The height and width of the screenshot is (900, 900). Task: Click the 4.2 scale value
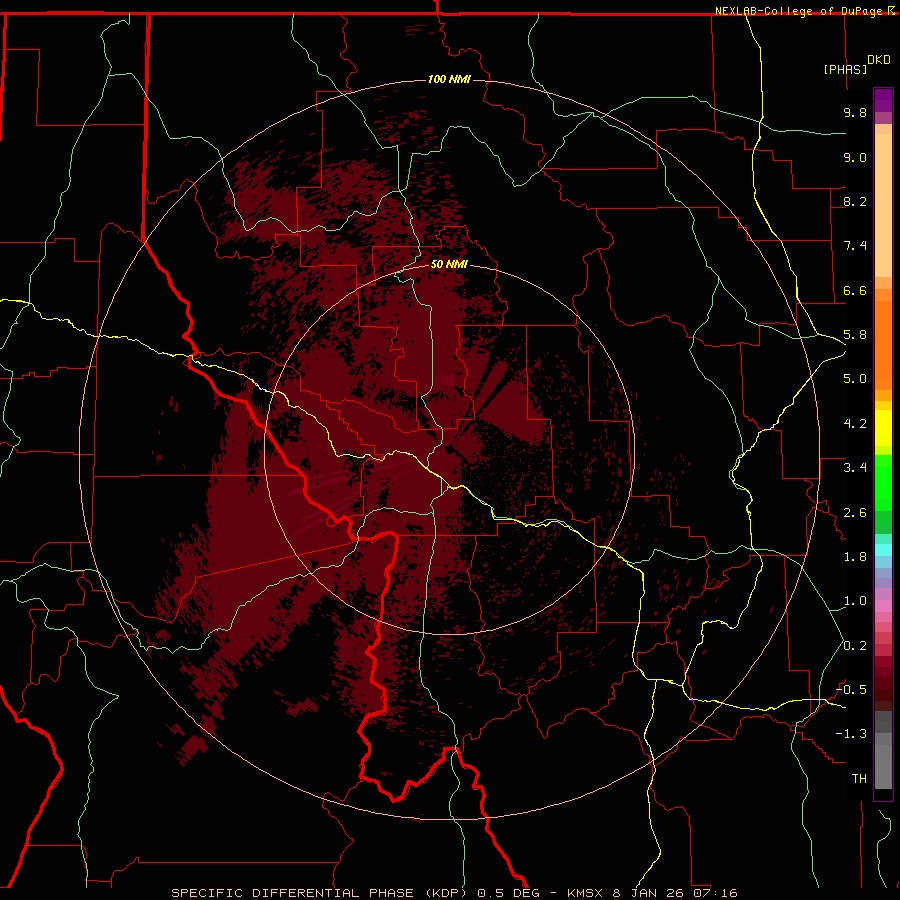pos(855,424)
